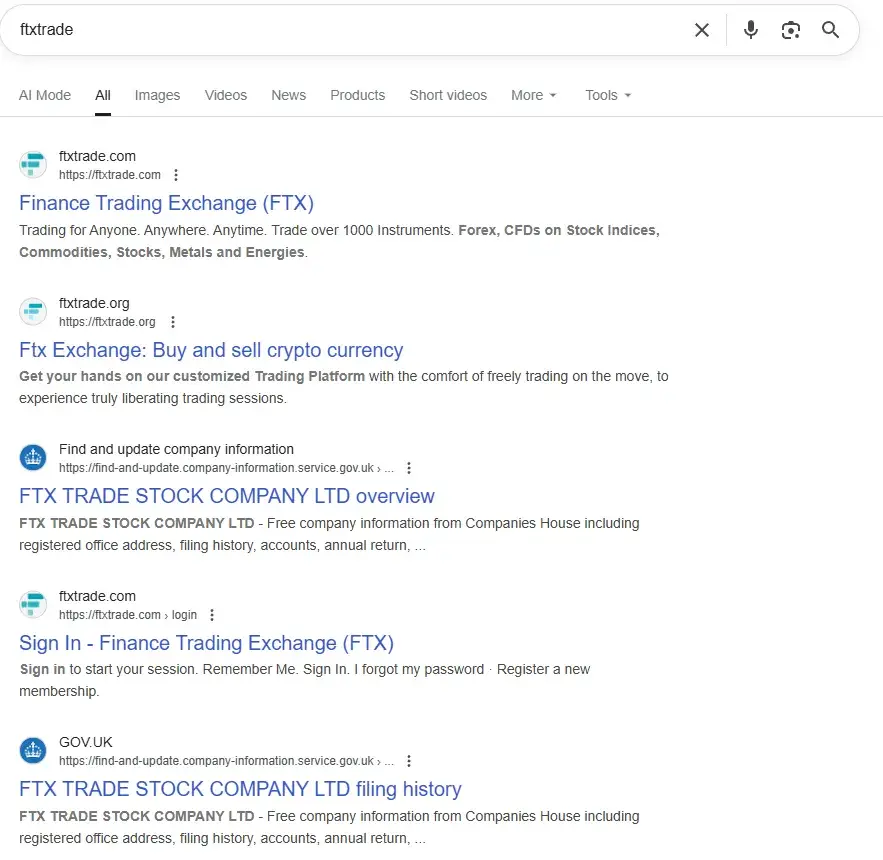Open Google Lens image search icon

(x=791, y=30)
